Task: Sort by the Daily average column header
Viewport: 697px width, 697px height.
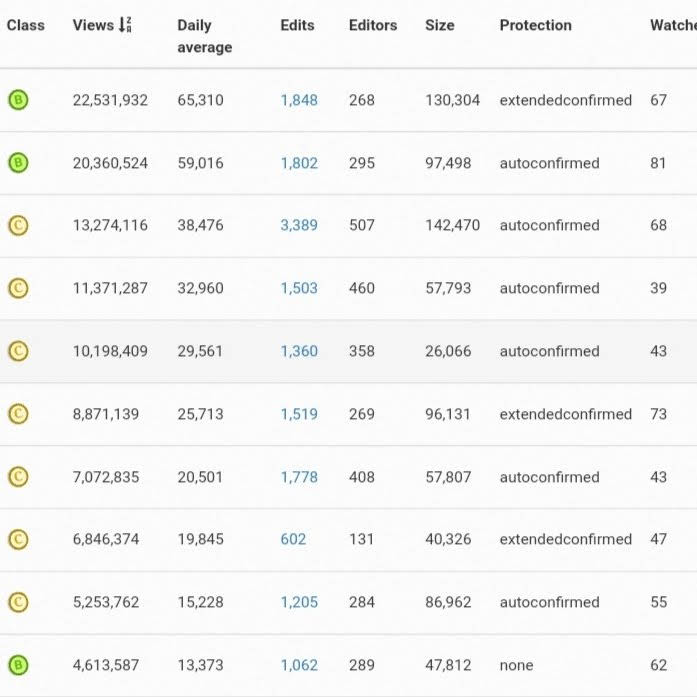Action: click(x=204, y=36)
